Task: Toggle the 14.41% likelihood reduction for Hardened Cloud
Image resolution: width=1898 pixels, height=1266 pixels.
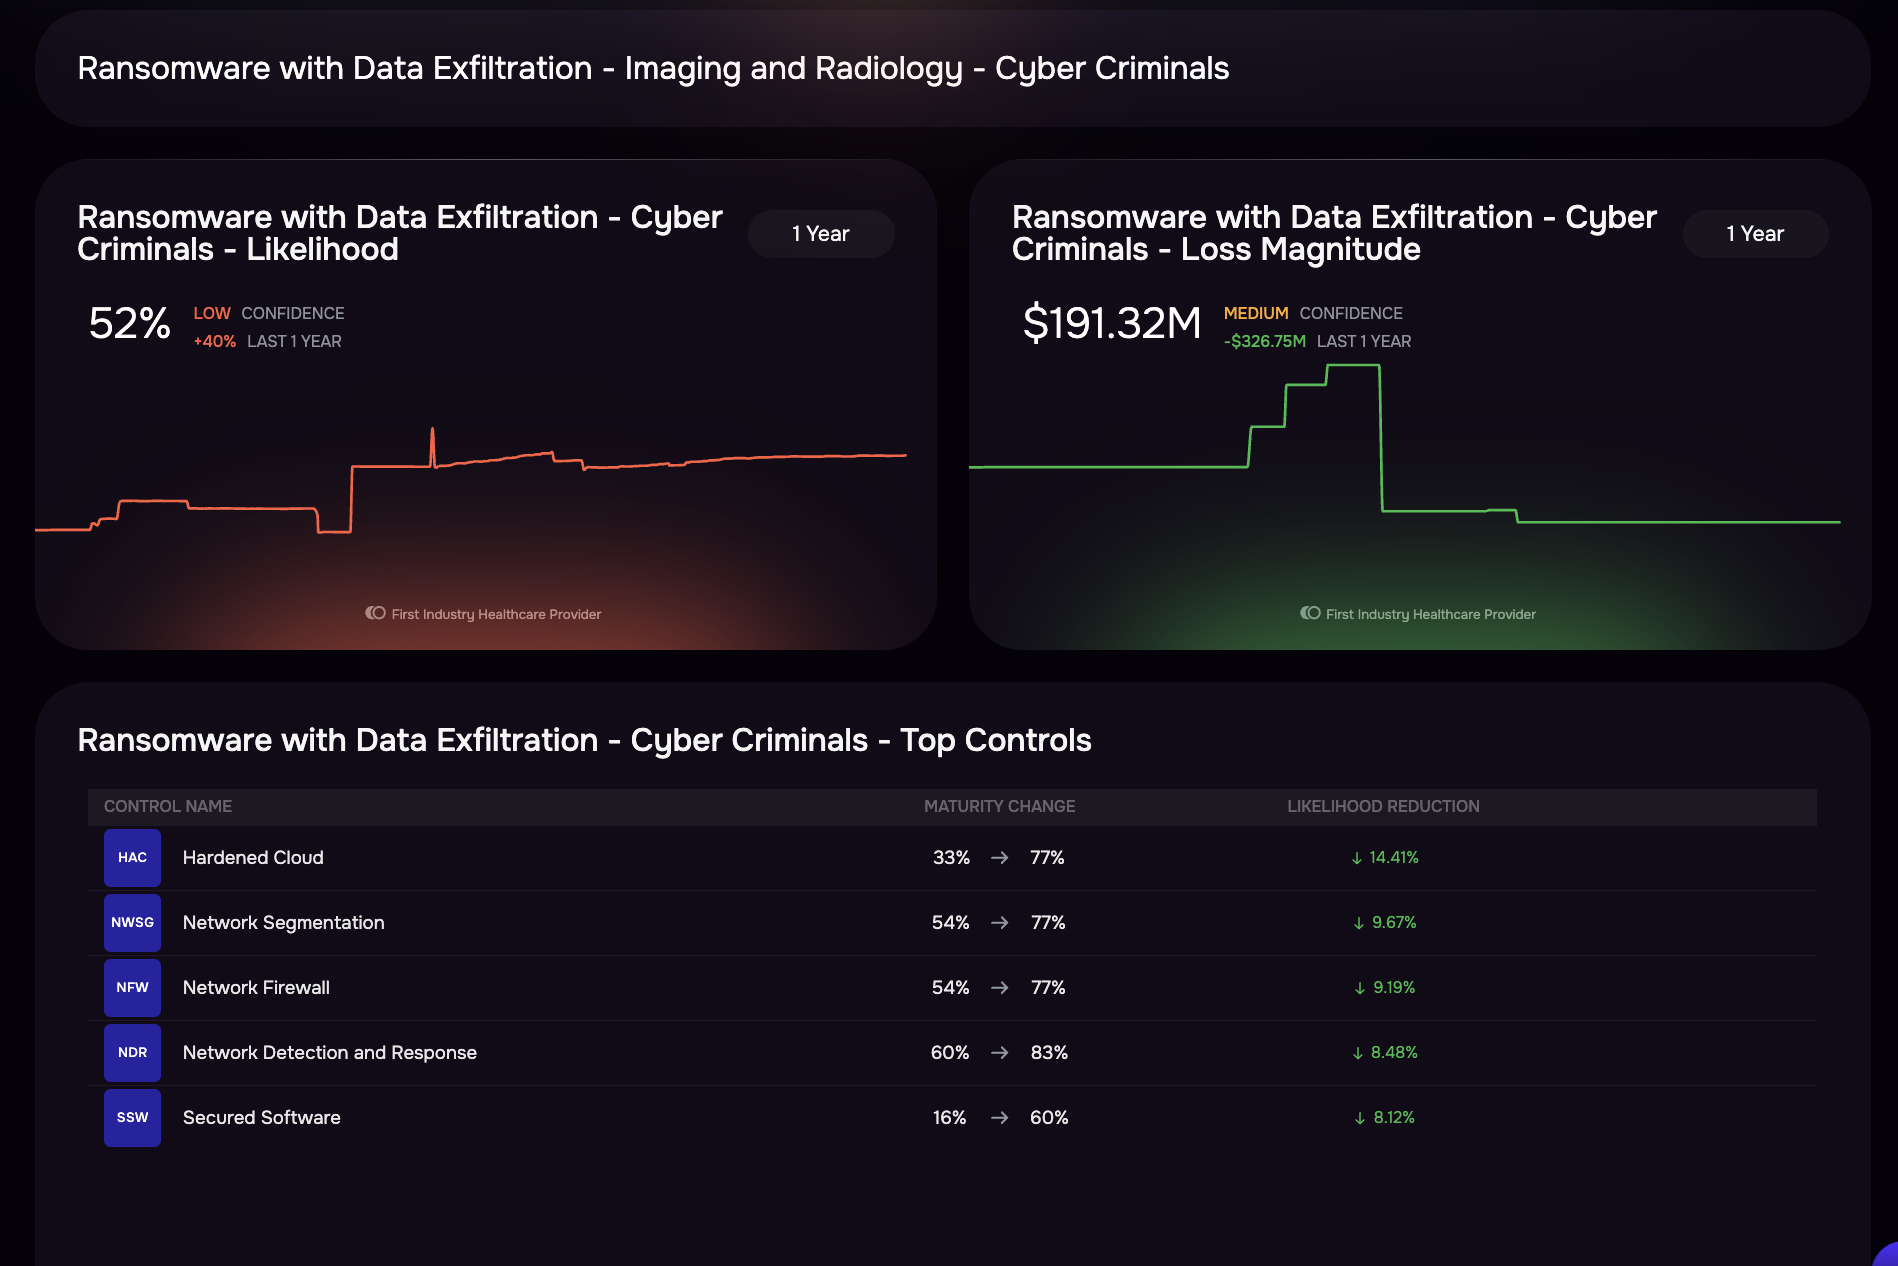Action: (x=1385, y=857)
